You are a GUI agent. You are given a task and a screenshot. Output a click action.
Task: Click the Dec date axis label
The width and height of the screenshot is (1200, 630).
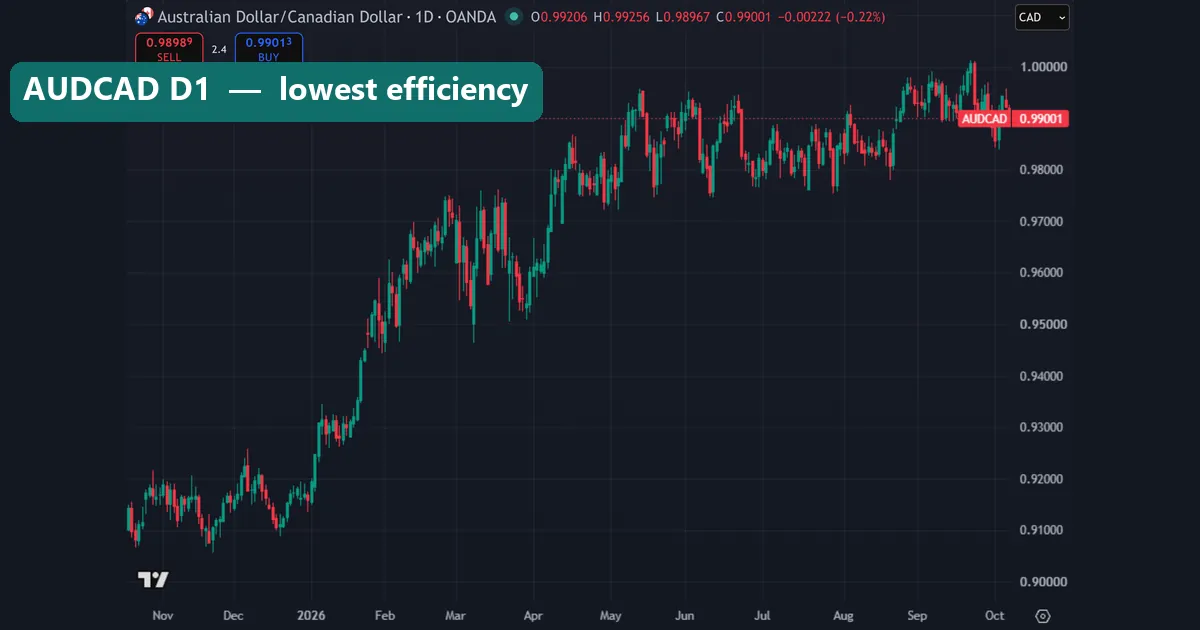(x=233, y=616)
